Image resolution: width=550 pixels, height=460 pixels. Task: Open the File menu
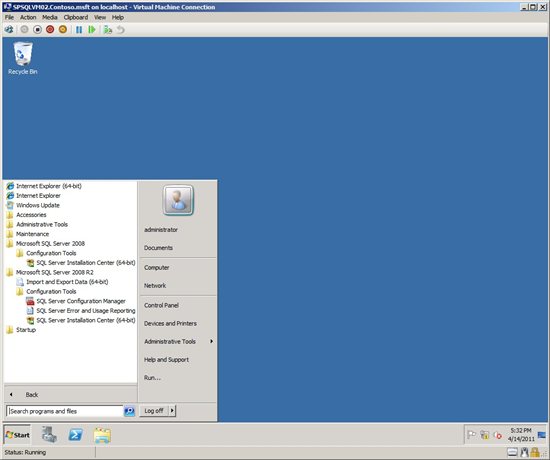click(x=9, y=17)
